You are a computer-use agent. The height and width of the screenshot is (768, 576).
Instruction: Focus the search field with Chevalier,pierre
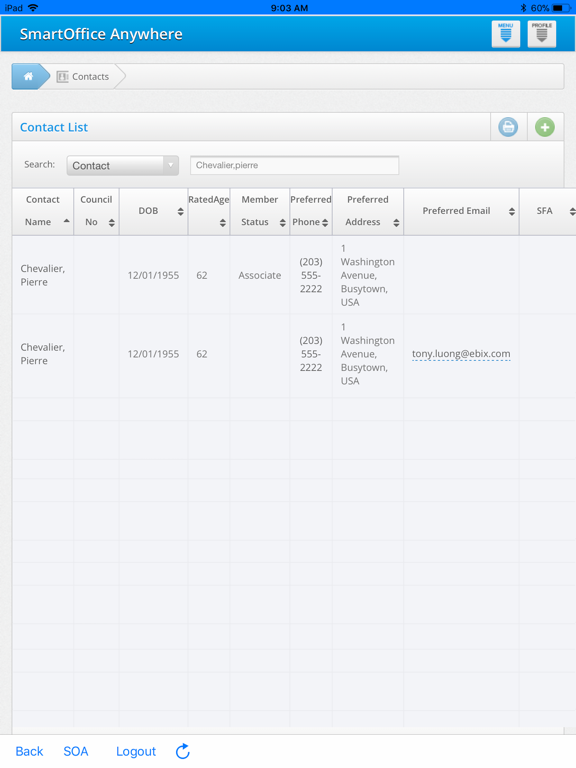pos(294,165)
